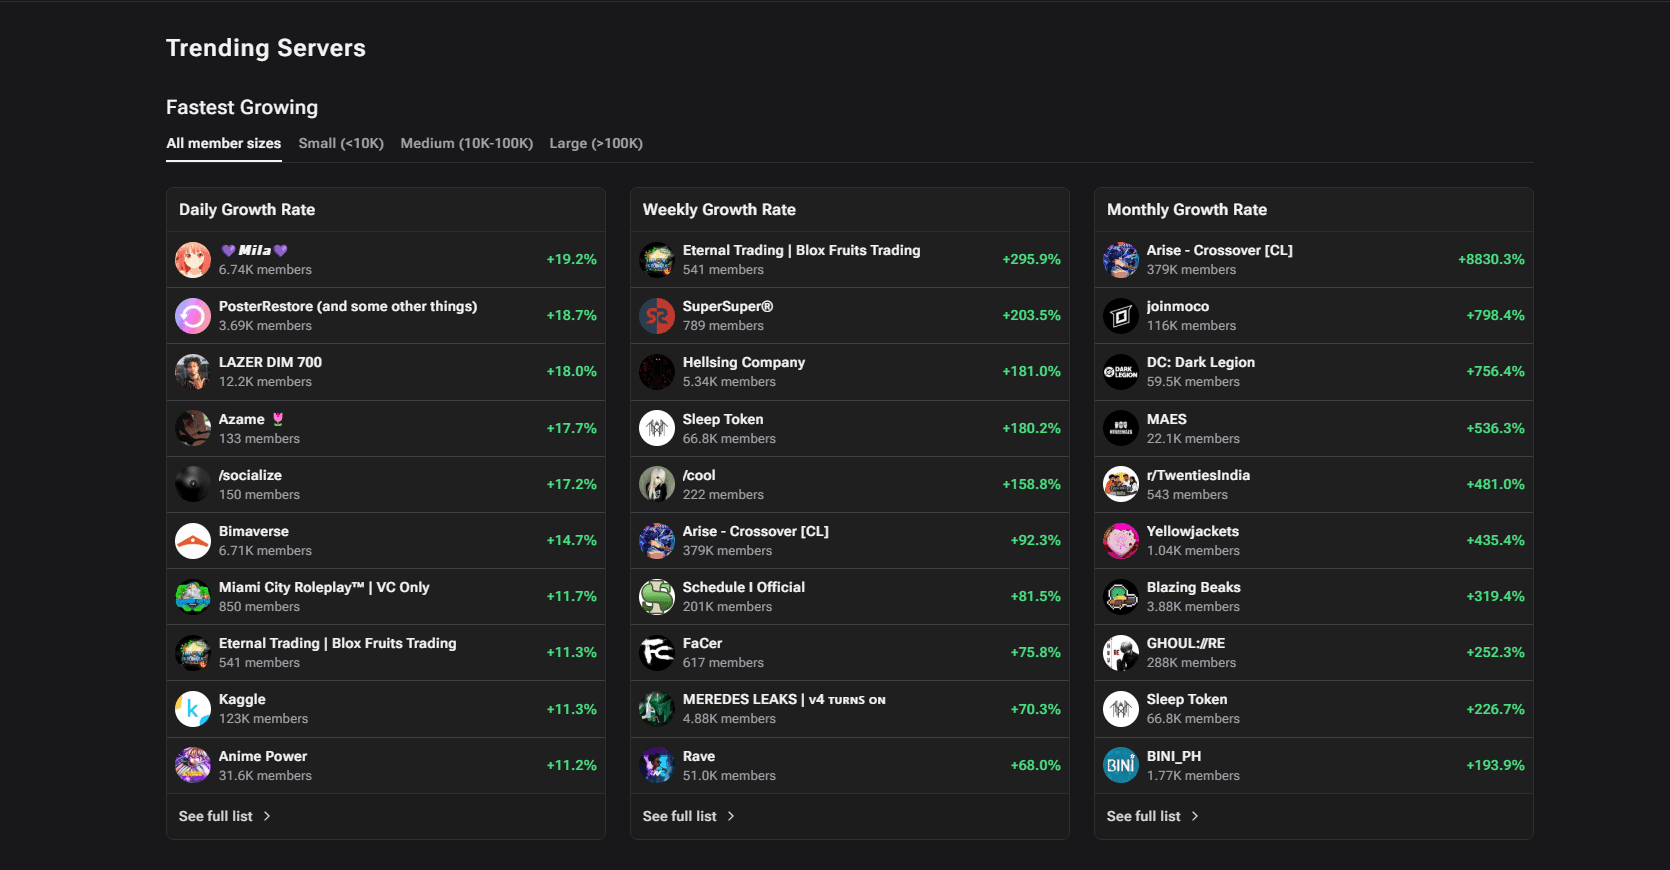Click the PosterRestore server avatar icon
Image resolution: width=1670 pixels, height=870 pixels.
click(193, 316)
